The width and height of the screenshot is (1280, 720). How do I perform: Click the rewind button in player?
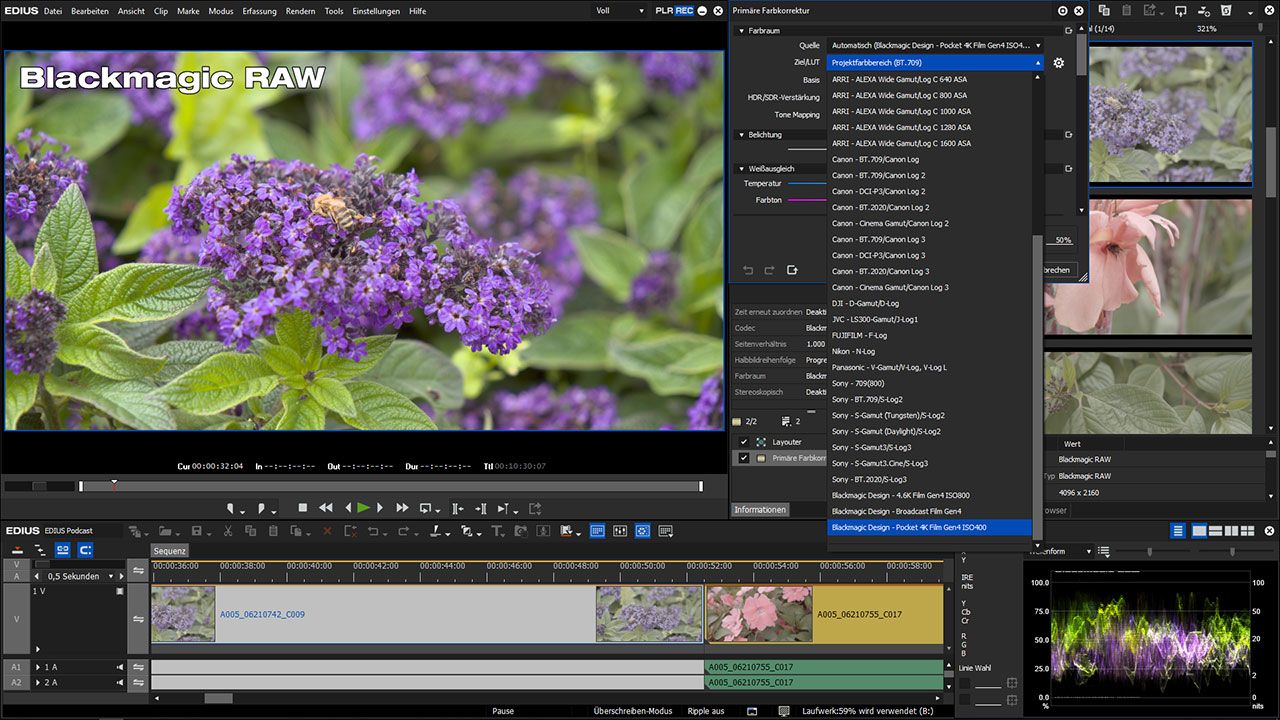pyautogui.click(x=325, y=508)
